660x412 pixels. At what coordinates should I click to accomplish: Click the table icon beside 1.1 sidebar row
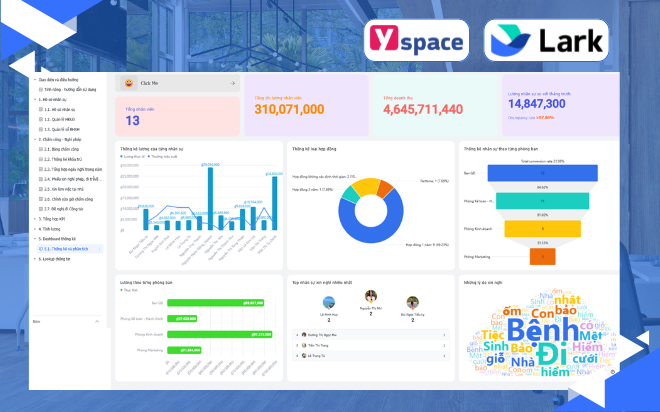41,109
